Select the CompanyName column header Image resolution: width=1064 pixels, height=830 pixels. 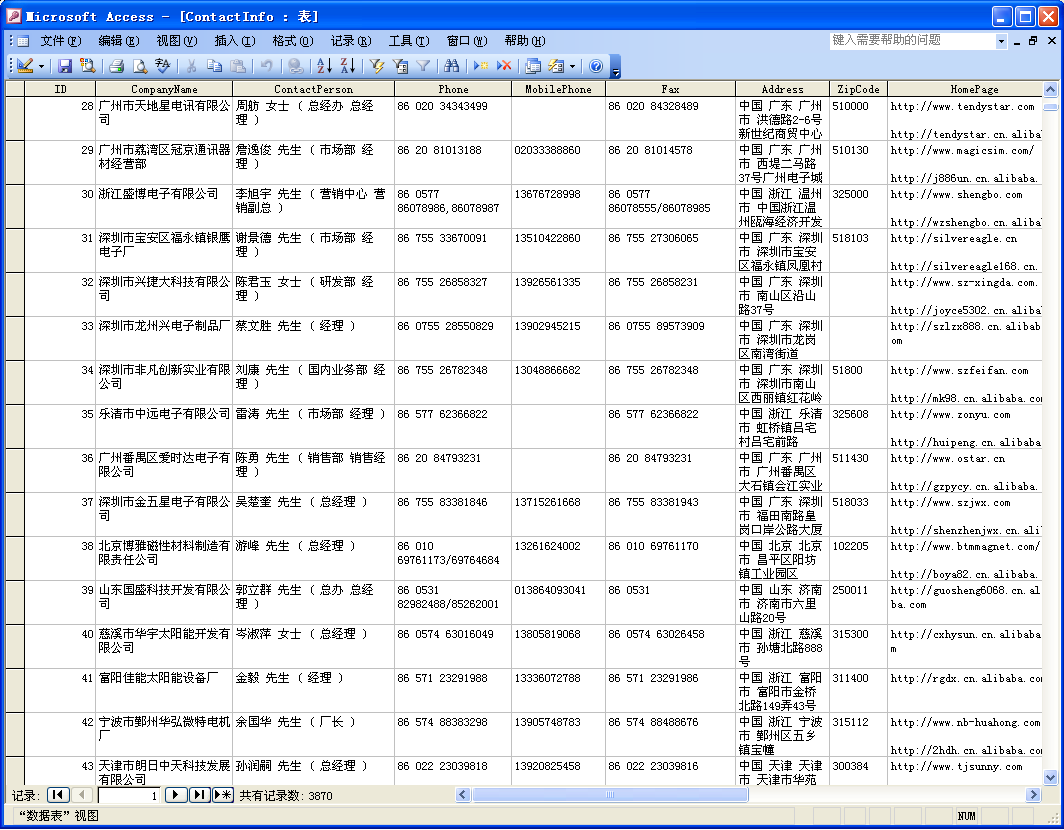164,89
